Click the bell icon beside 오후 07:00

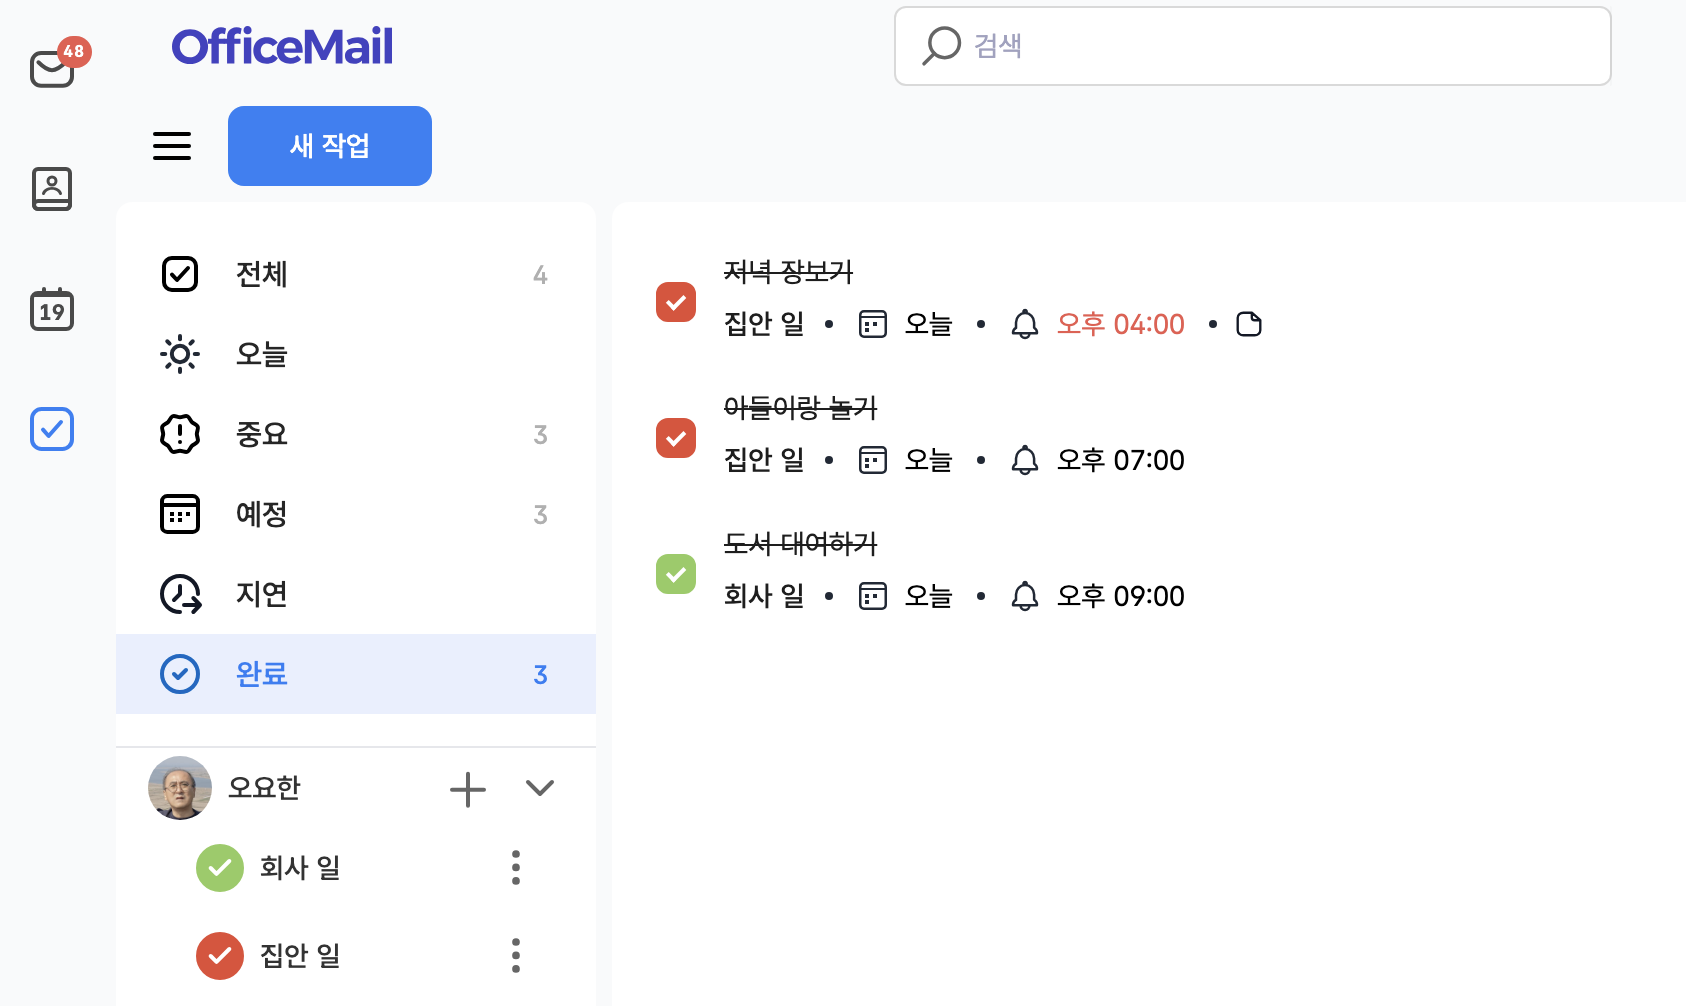[1025, 460]
